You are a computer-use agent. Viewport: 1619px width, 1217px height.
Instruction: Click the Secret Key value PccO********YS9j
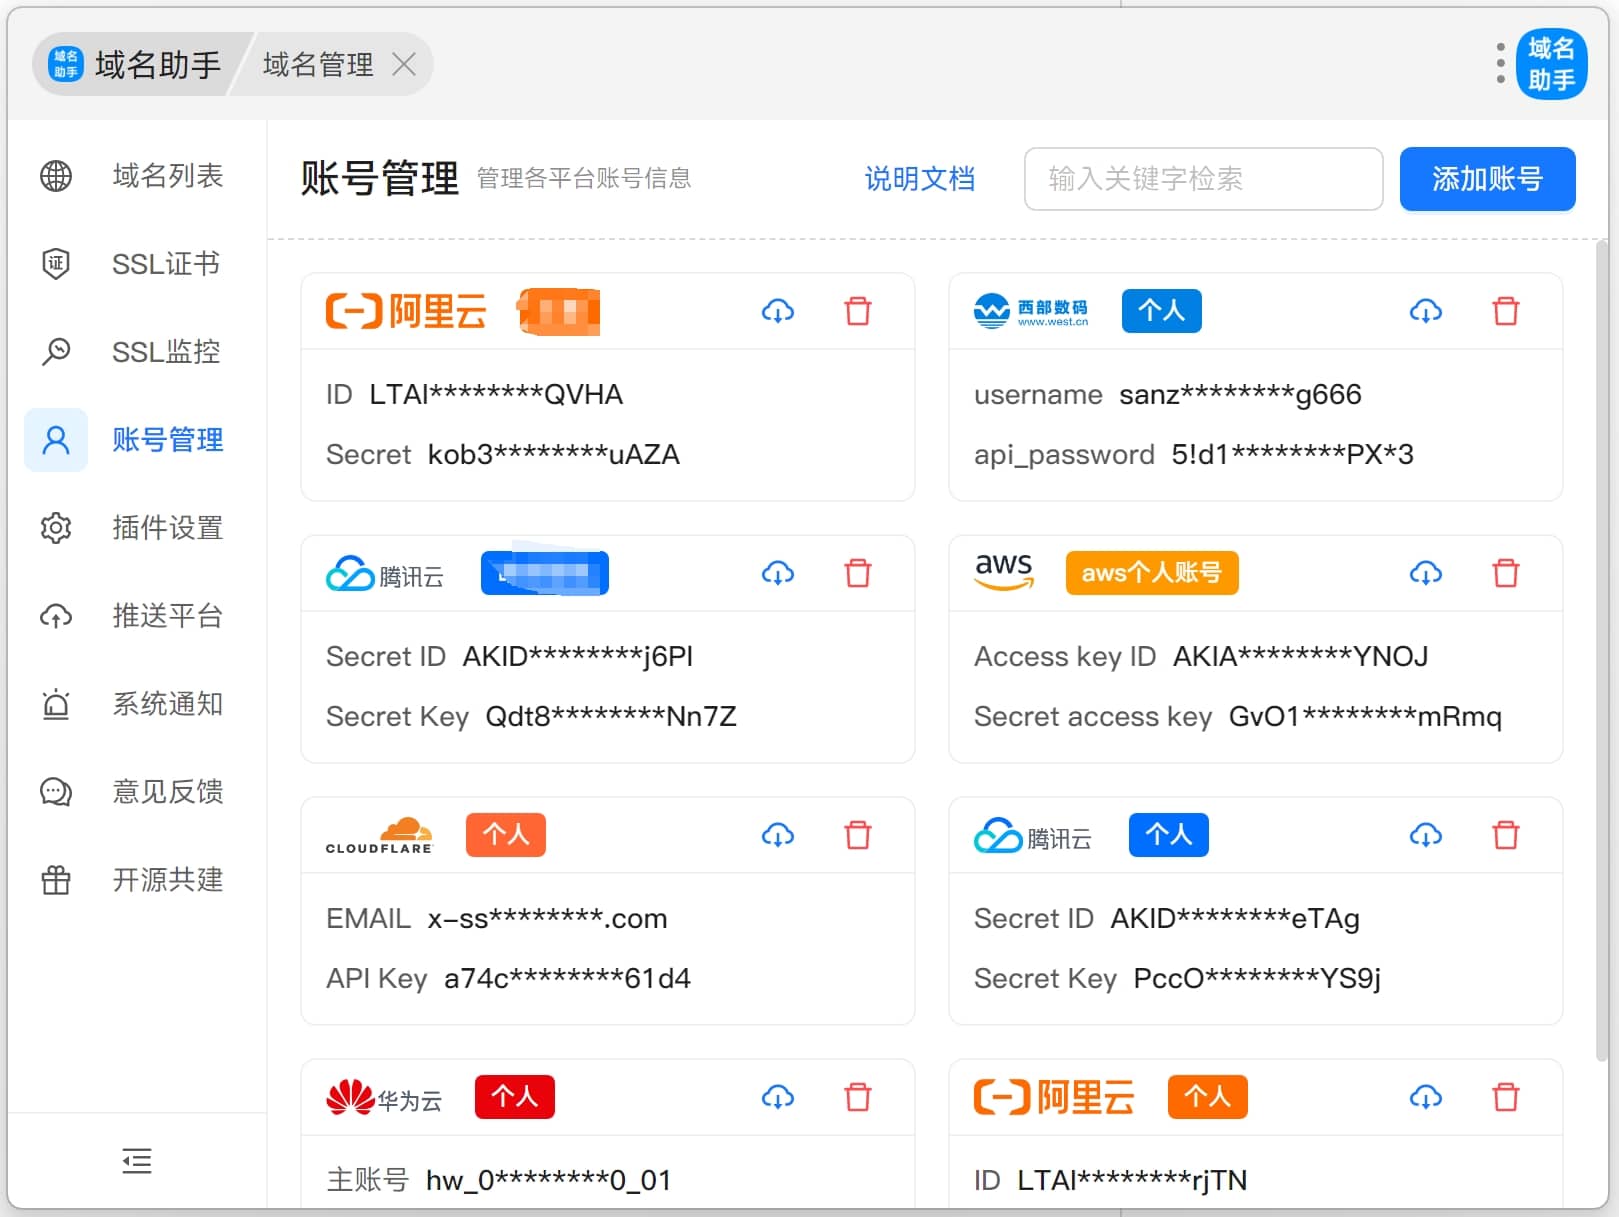point(1257,979)
